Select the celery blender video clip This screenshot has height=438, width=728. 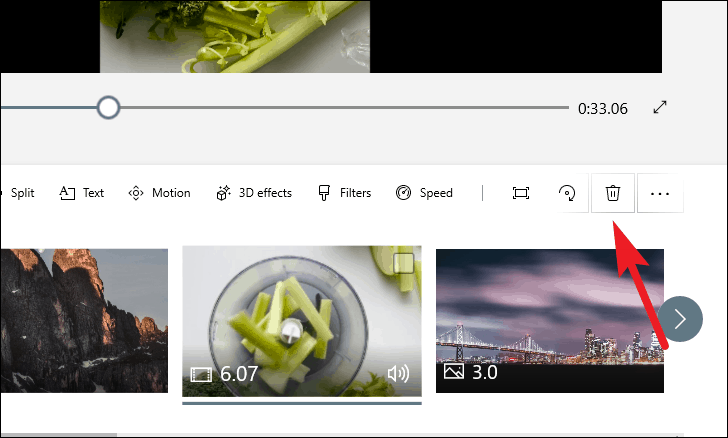click(x=302, y=321)
